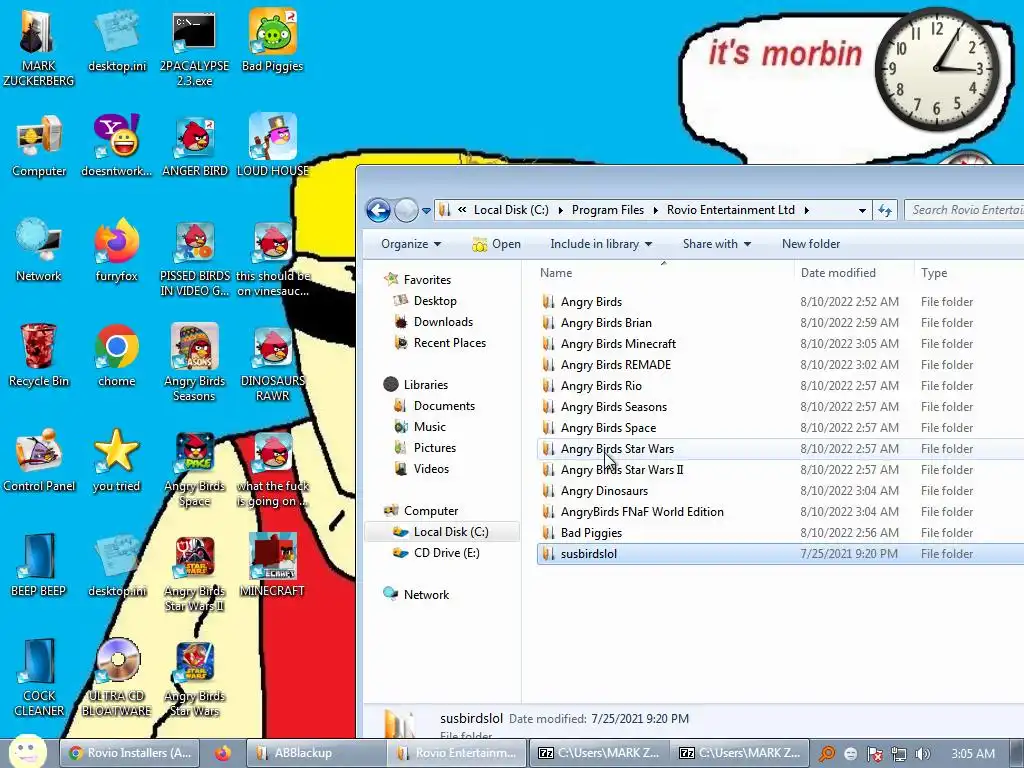Expand the arrow after Program Files breadcrumb
Viewport: 1024px width, 768px height.
655,210
